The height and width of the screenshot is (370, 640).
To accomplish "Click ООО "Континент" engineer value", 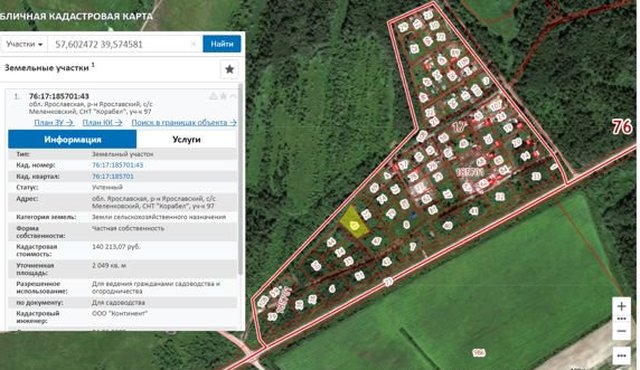I will click(x=120, y=313).
